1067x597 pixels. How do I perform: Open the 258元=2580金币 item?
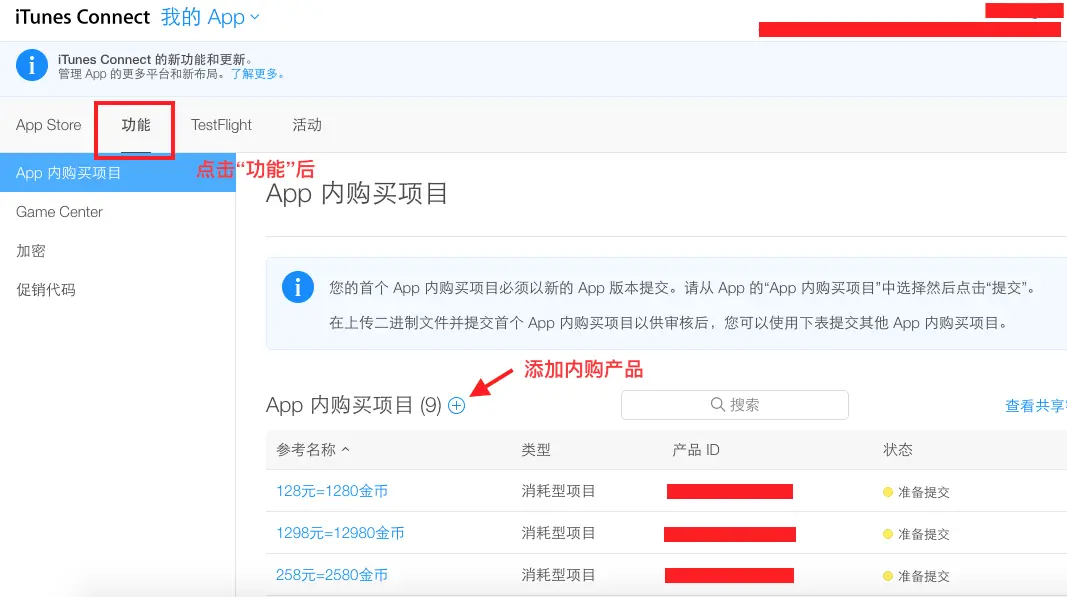331,575
